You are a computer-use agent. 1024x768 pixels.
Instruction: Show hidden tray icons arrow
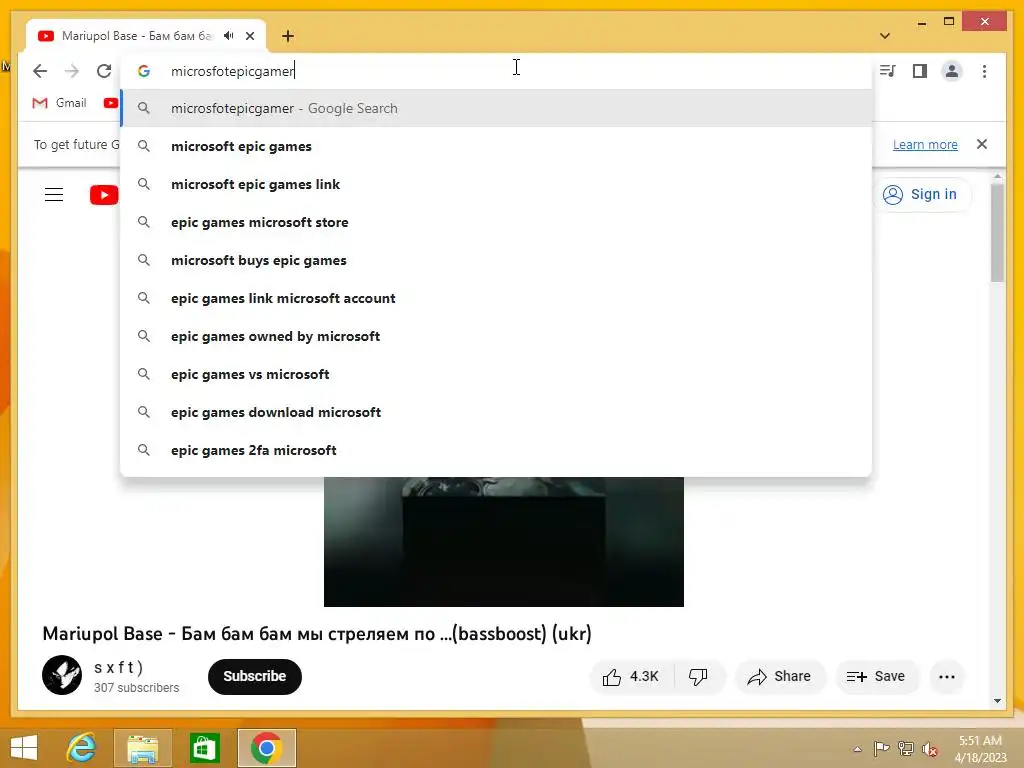(857, 749)
